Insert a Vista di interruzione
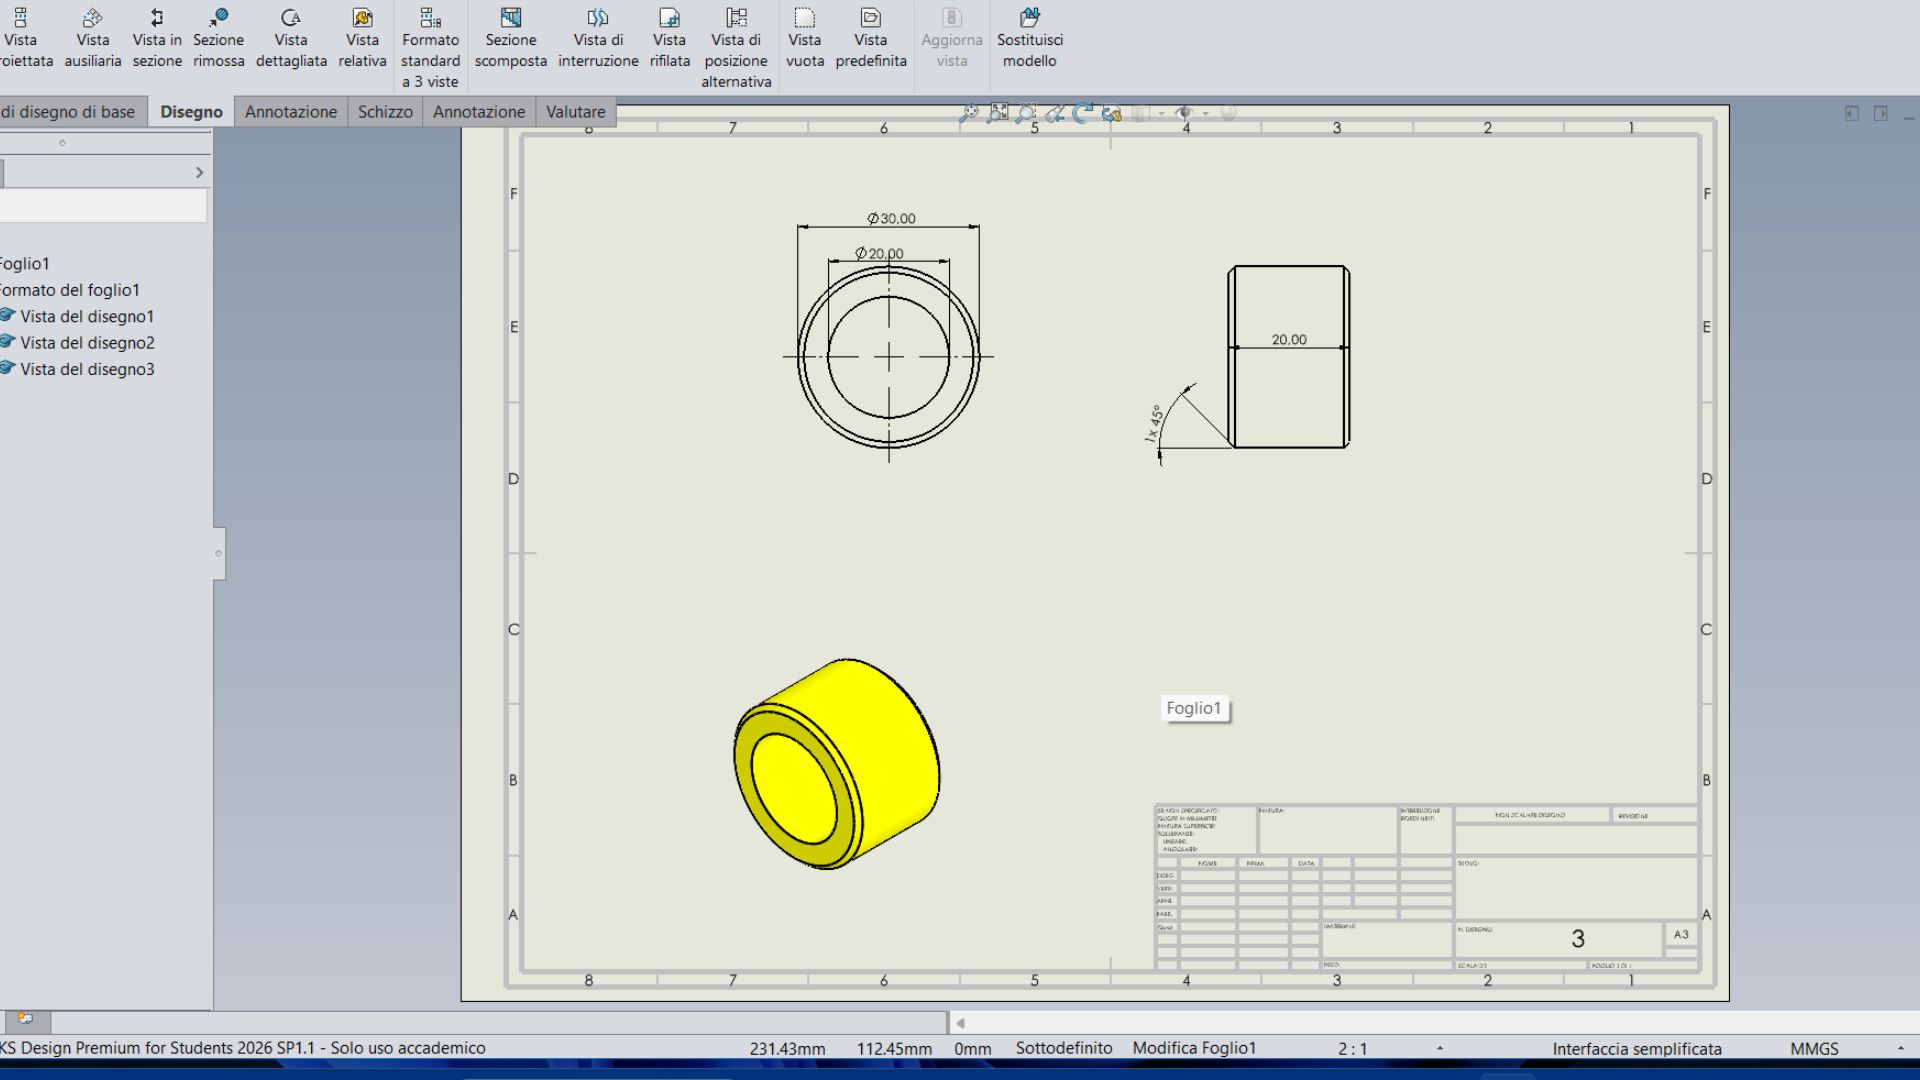Screen dimensions: 1920x1080 [598, 39]
